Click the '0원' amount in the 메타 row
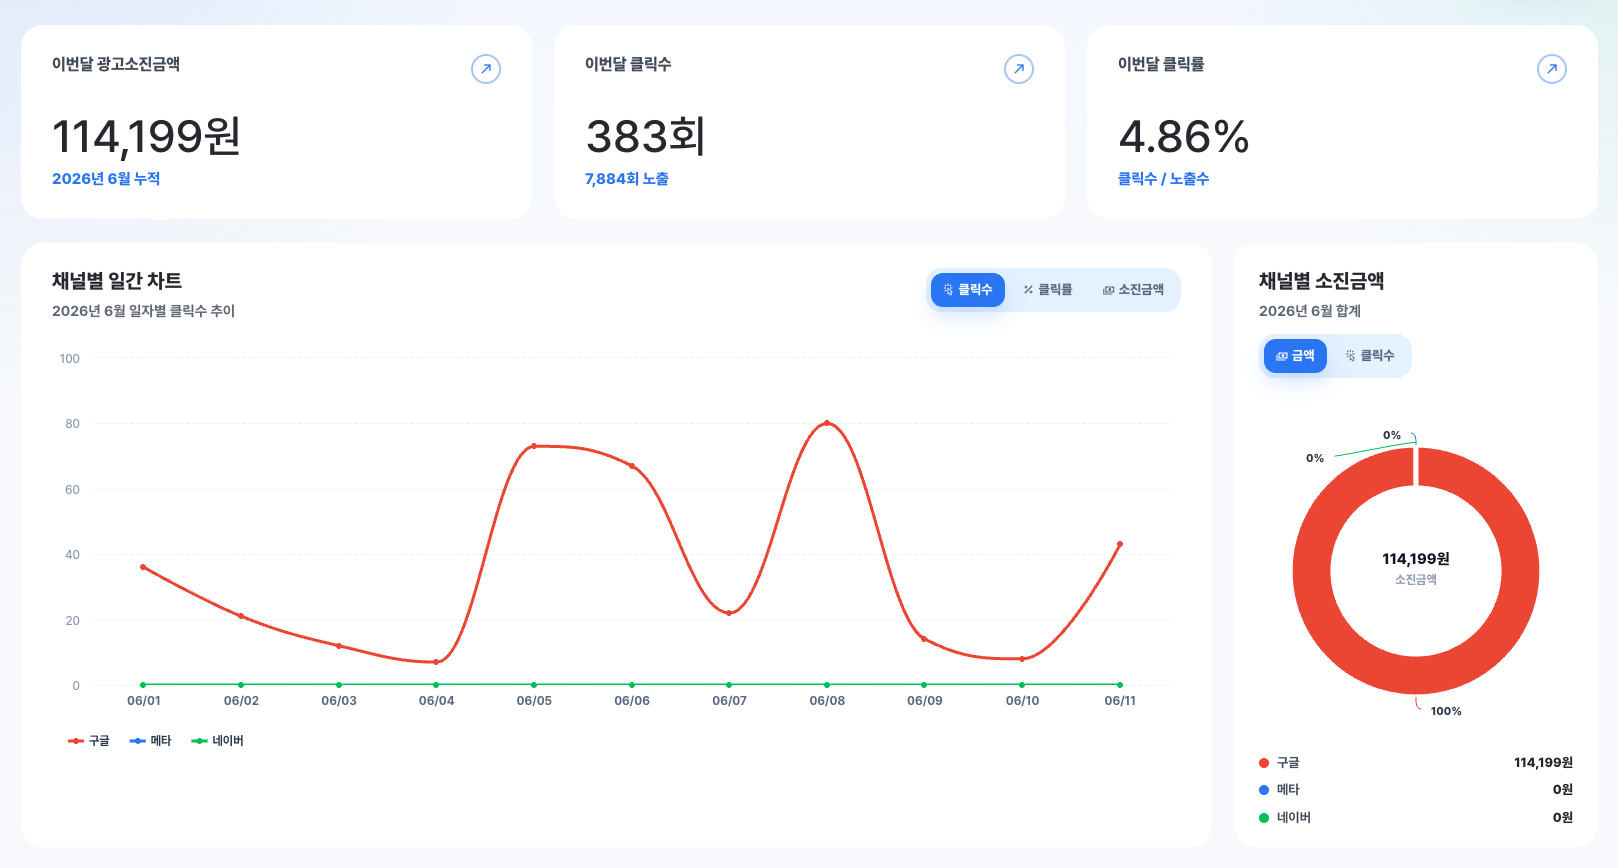 tap(1563, 790)
